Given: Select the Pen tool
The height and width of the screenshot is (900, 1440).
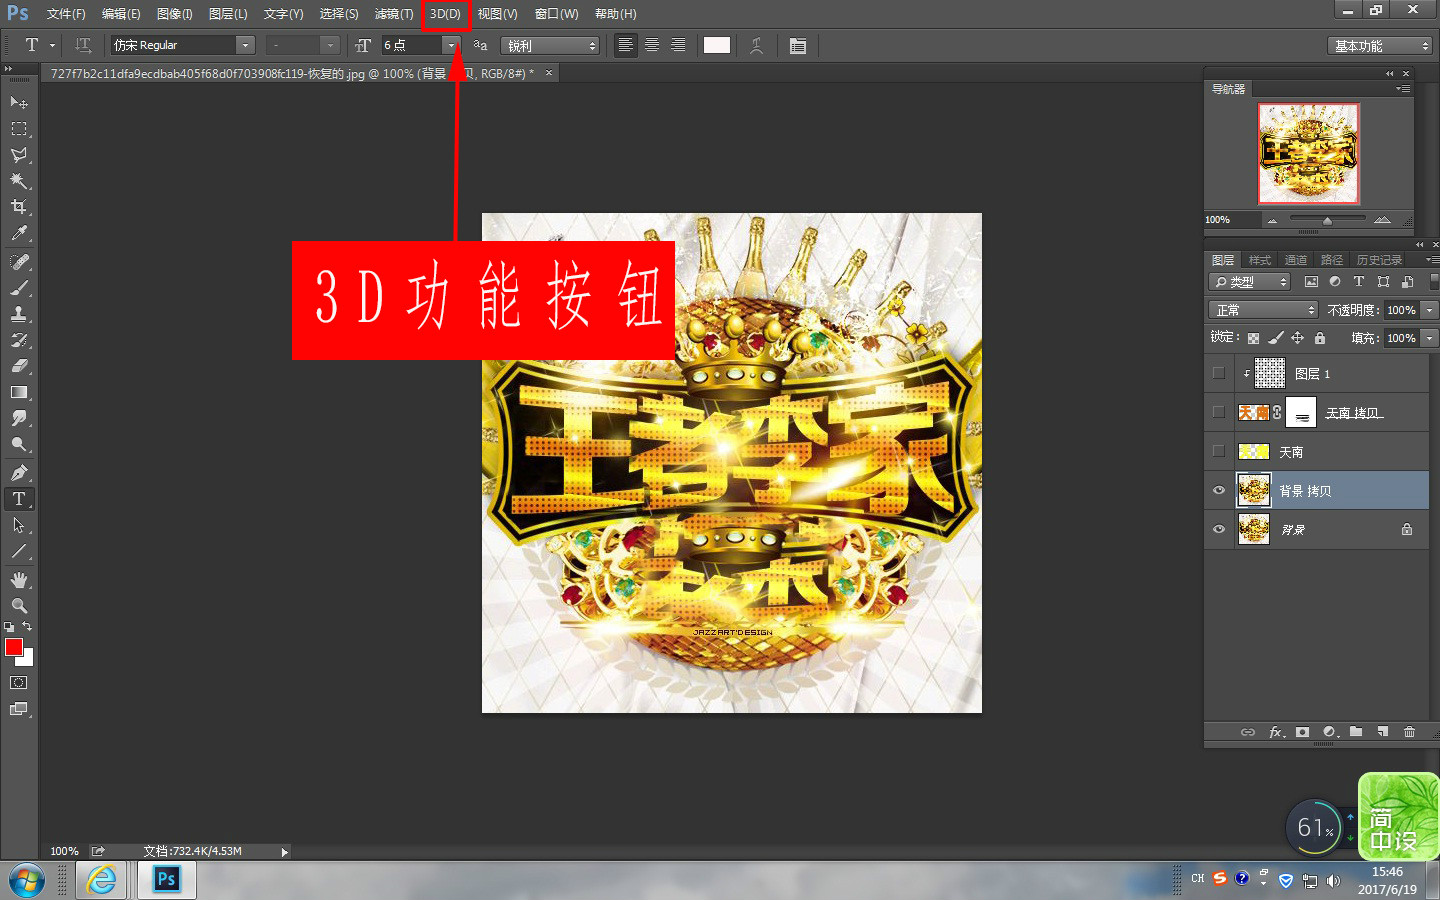Looking at the screenshot, I should coord(19,472).
